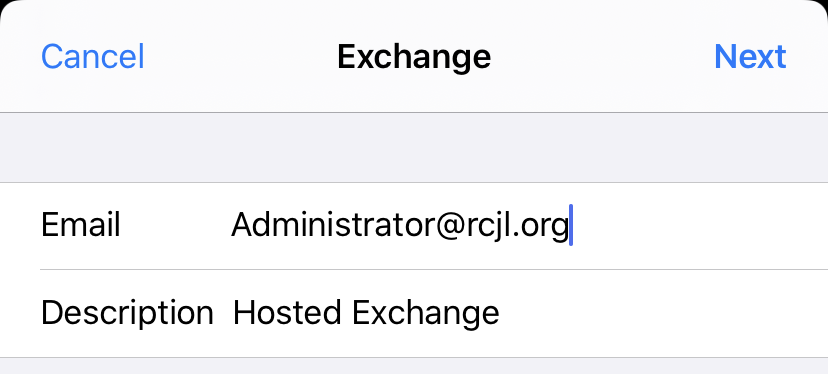Viewport: 828px width, 374px height.
Task: Click gray area below Description row
Action: [414, 366]
